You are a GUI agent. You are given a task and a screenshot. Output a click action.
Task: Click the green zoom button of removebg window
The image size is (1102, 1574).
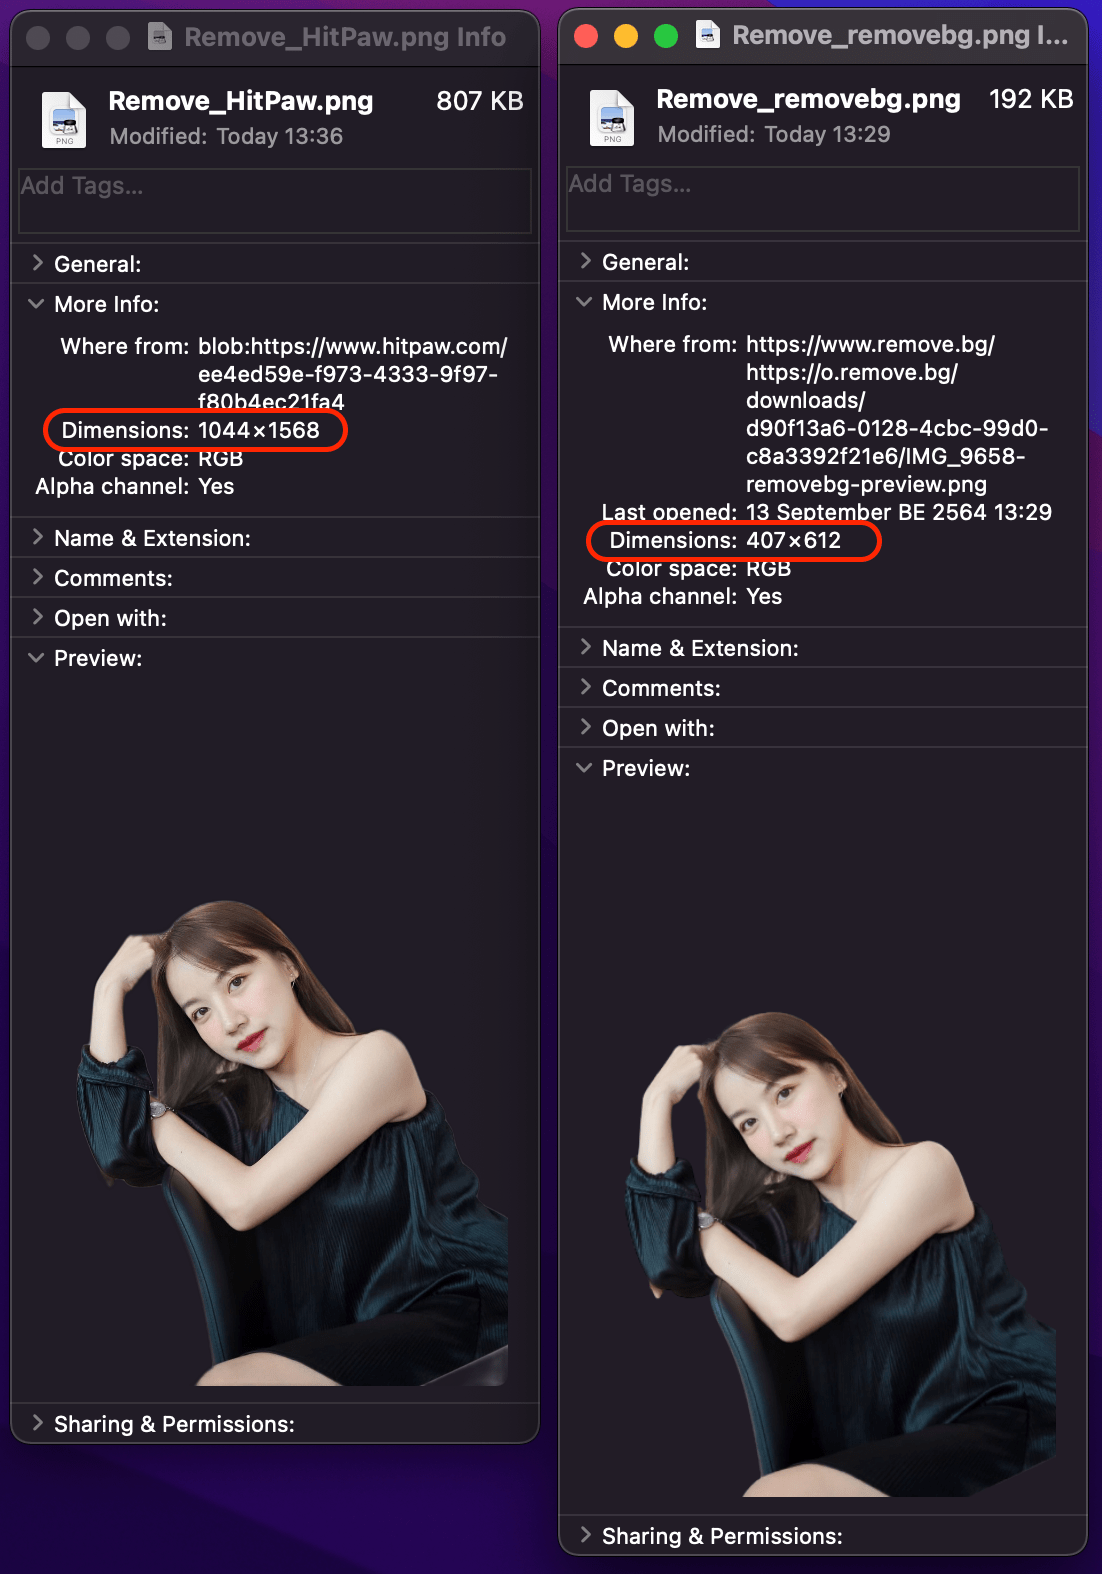coord(666,37)
